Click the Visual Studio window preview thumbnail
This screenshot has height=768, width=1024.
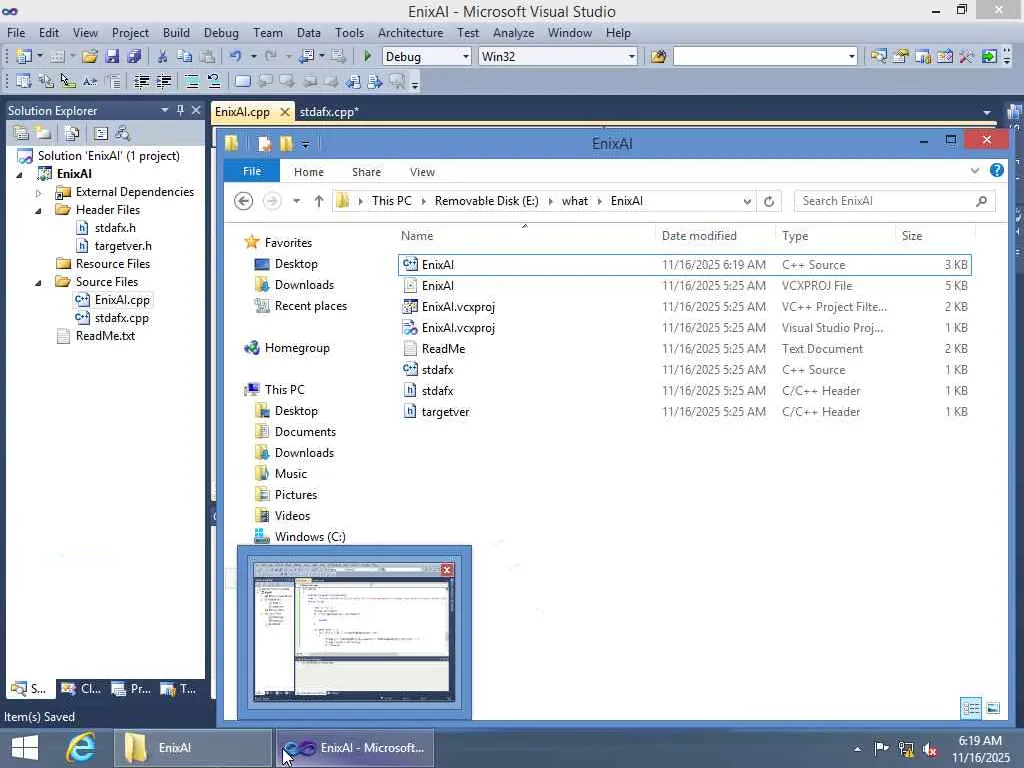[353, 632]
